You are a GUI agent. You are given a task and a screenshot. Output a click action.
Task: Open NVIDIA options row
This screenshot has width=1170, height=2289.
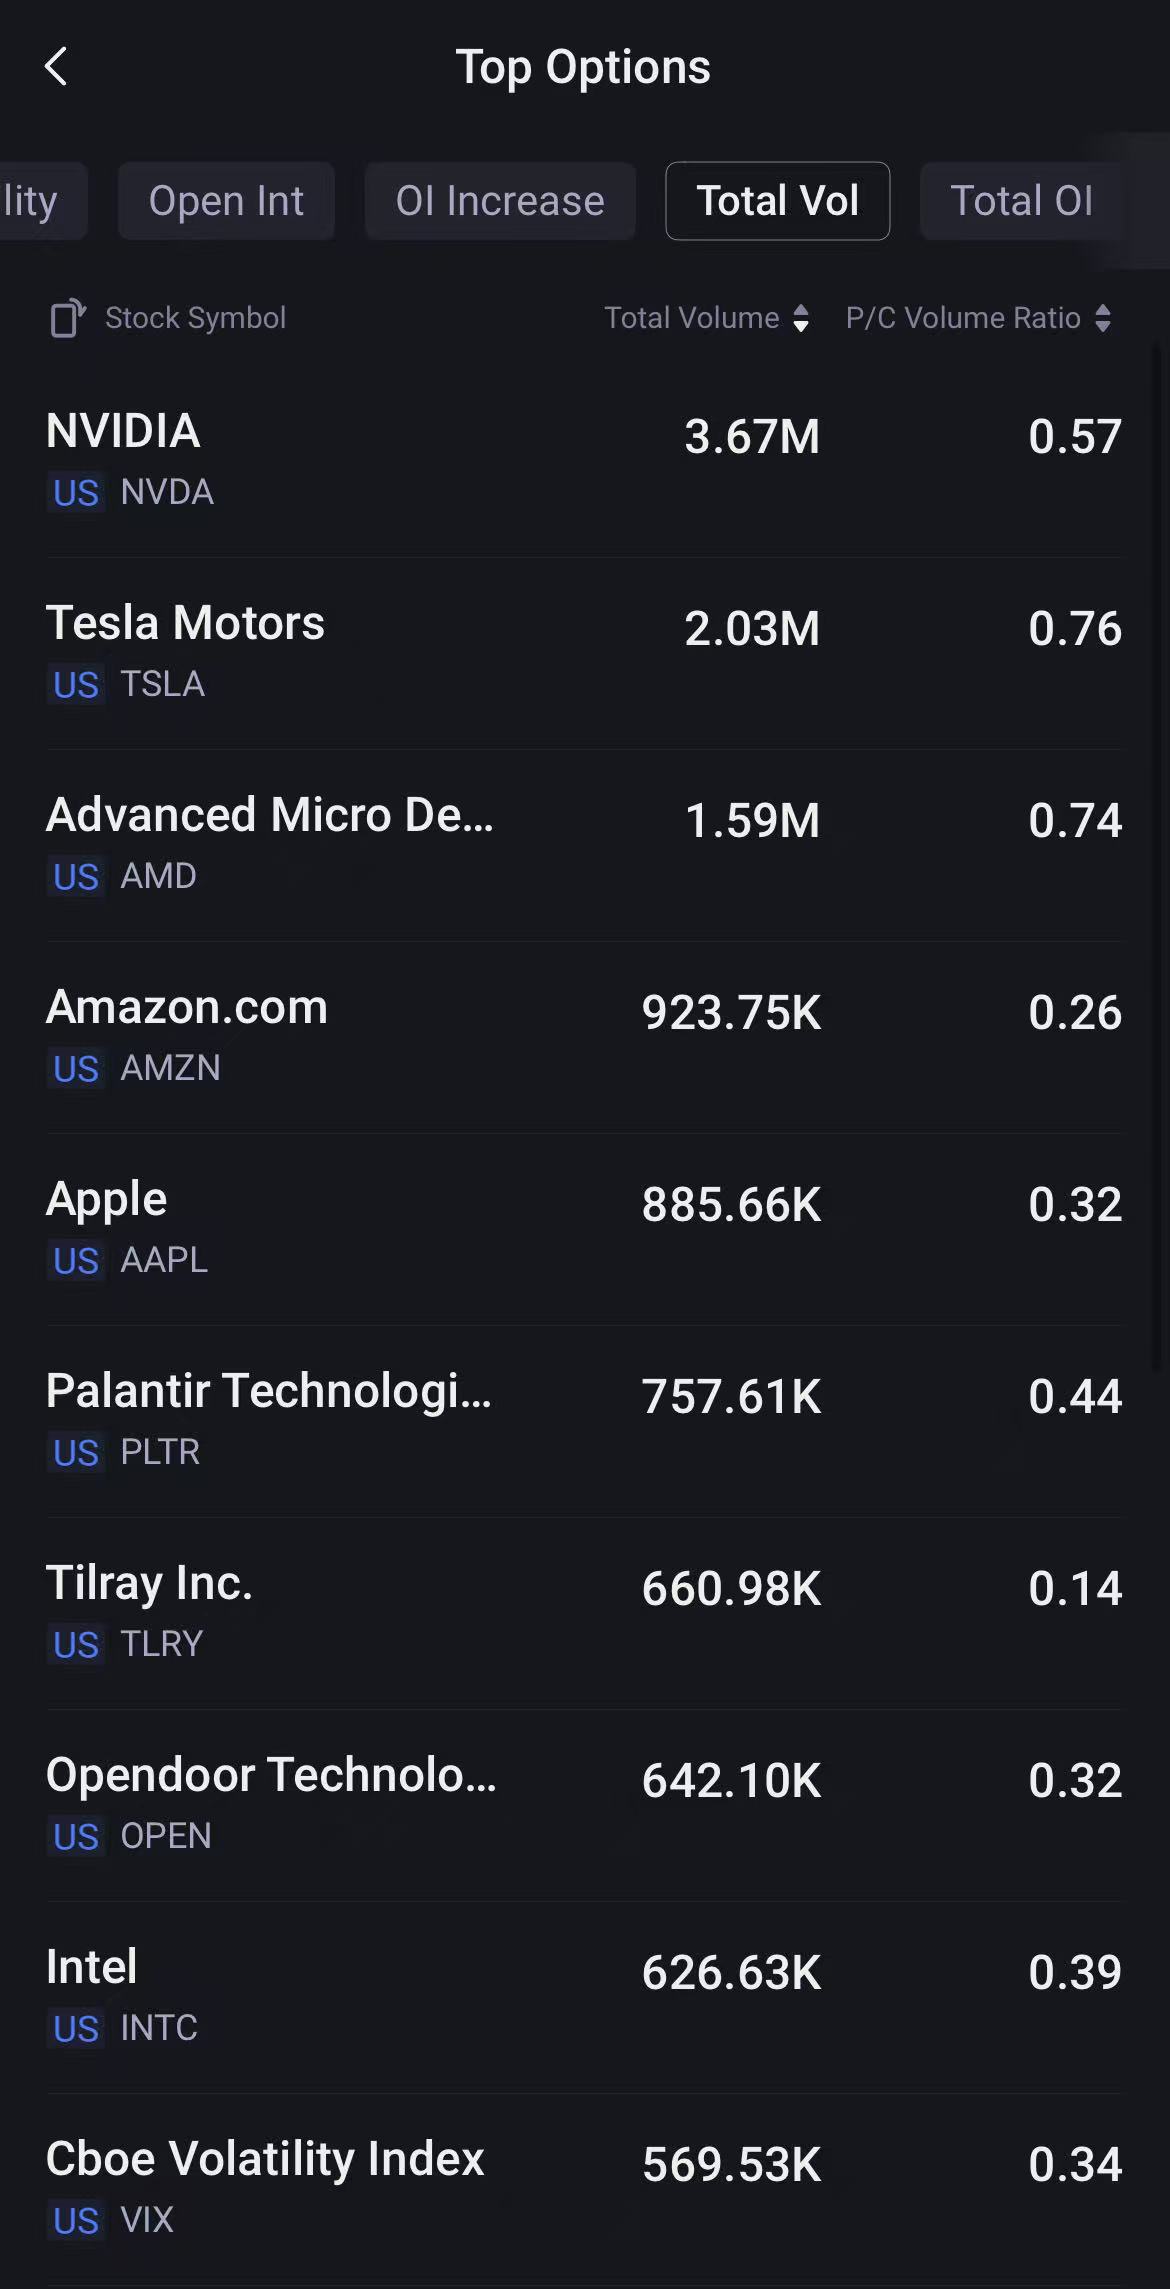point(584,460)
